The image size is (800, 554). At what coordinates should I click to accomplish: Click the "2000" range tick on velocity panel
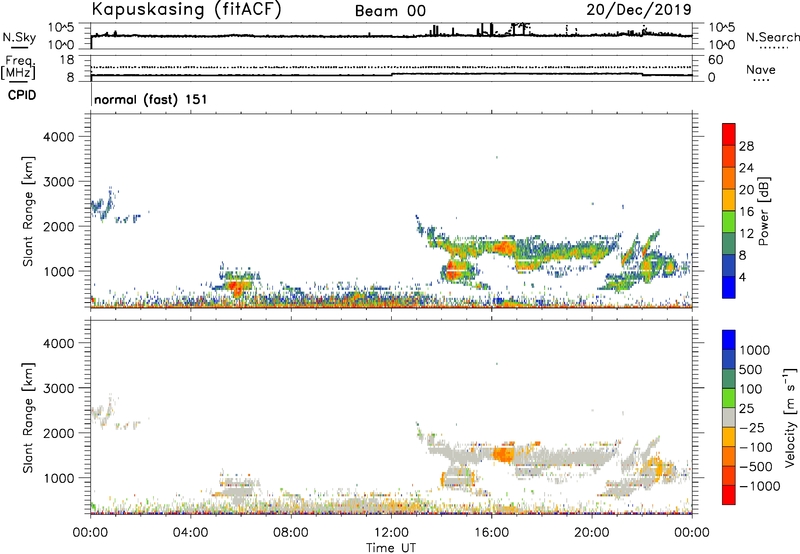coord(59,433)
